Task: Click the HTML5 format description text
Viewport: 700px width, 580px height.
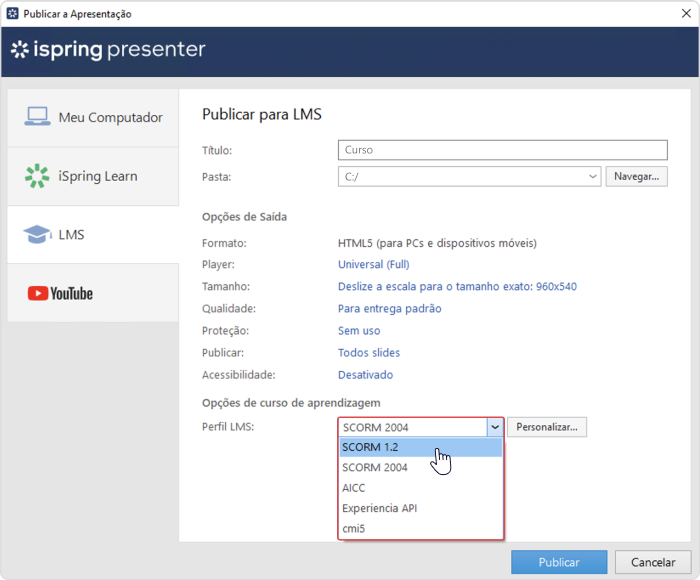Action: click(x=437, y=243)
